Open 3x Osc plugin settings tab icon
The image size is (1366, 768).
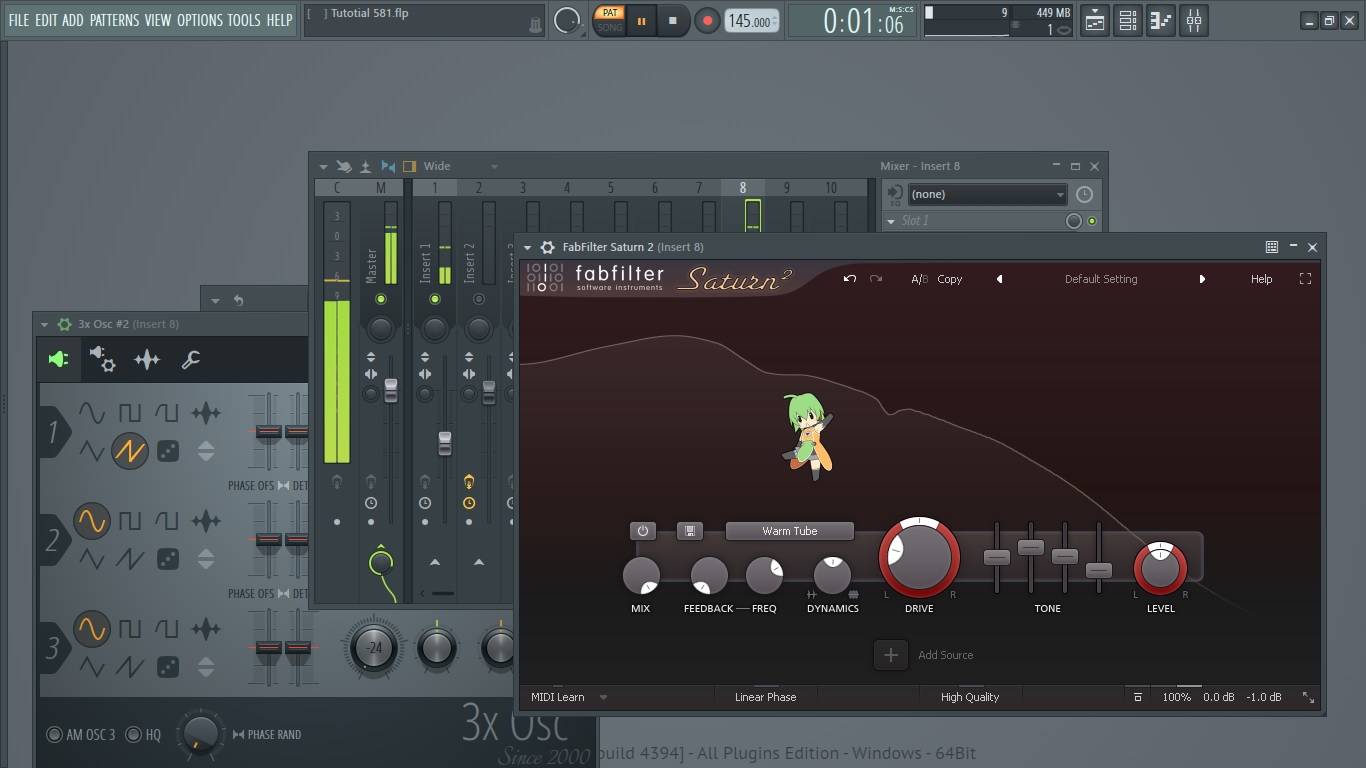coord(58,359)
